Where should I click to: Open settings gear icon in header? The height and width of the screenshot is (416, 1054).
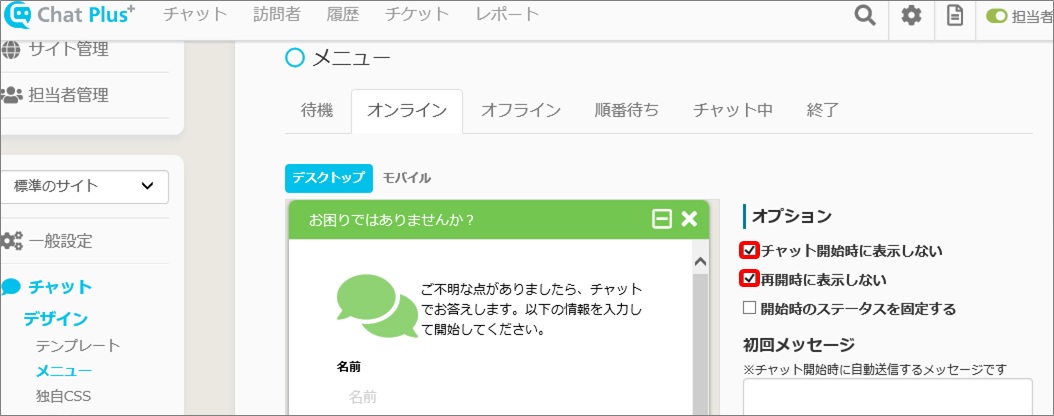pyautogui.click(x=911, y=15)
